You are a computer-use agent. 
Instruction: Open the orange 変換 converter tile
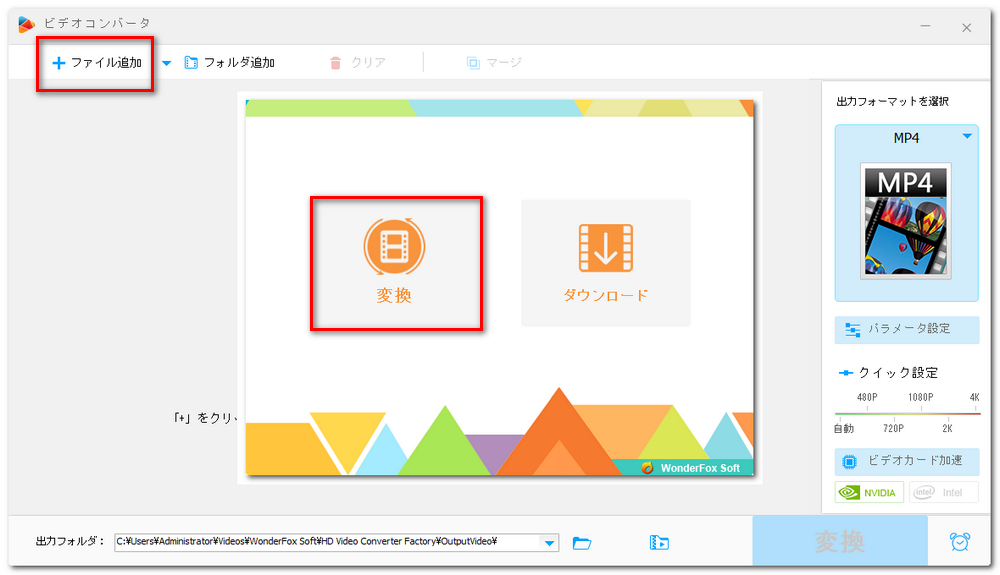tap(395, 263)
